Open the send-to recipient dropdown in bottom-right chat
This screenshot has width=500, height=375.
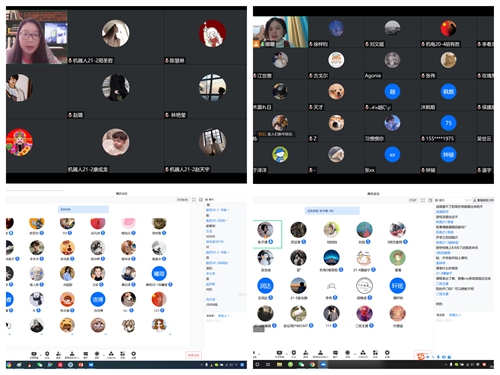point(456,315)
